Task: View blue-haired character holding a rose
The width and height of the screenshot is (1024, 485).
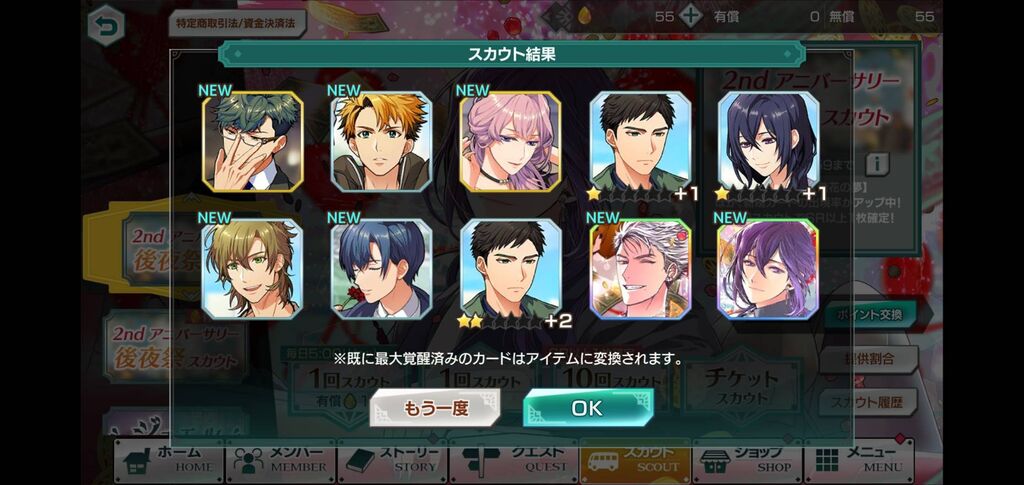Action: tap(381, 269)
